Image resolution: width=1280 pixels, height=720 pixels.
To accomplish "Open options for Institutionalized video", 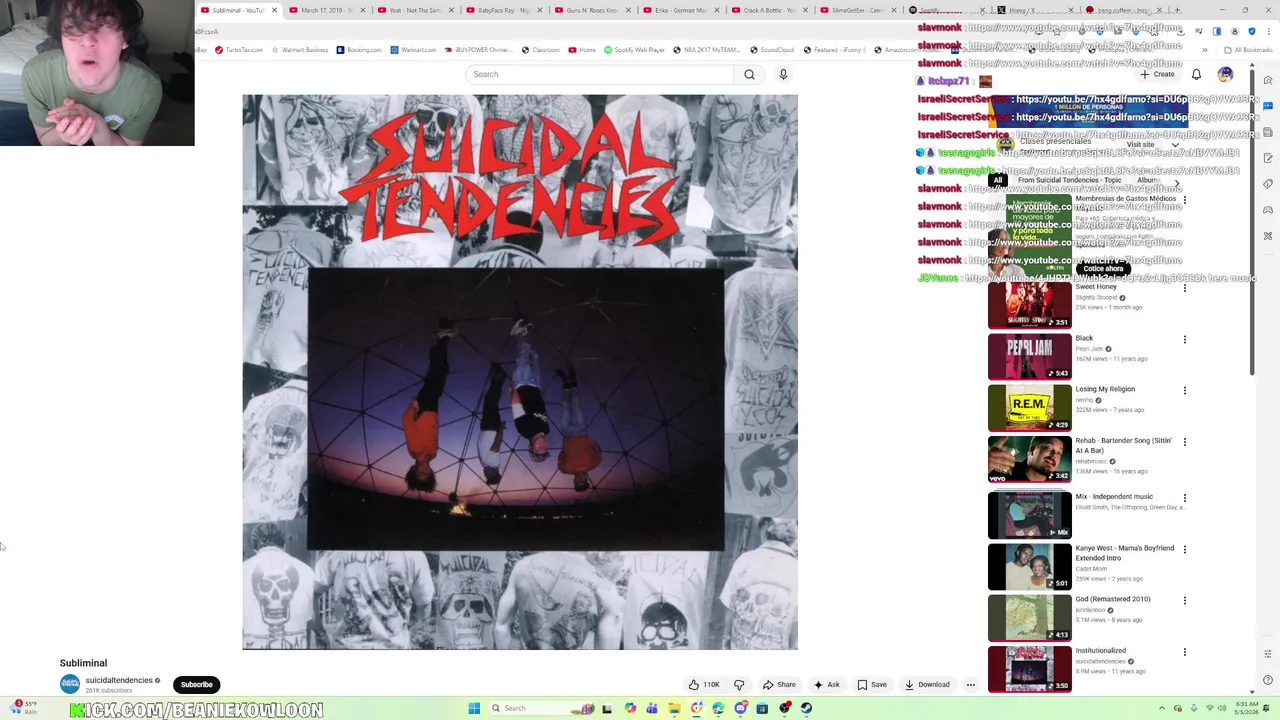I will pyautogui.click(x=1185, y=652).
